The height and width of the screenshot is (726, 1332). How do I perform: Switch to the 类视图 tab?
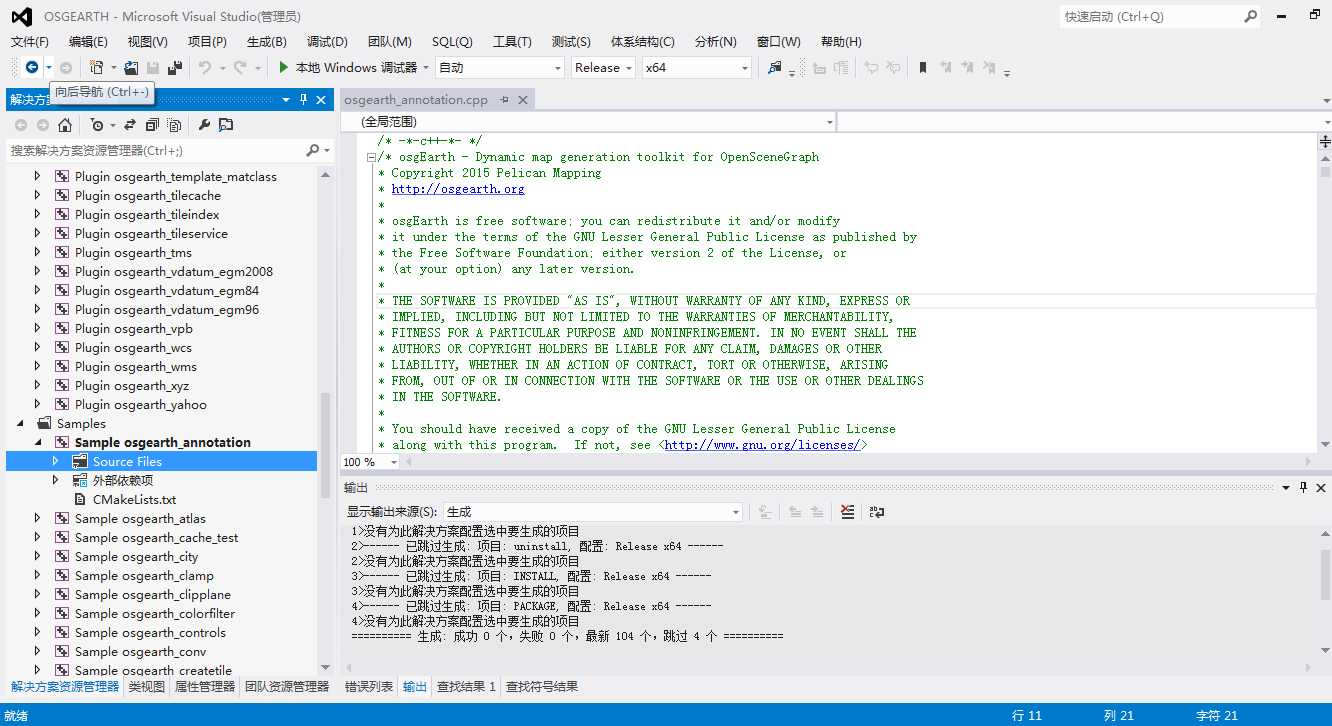point(146,686)
